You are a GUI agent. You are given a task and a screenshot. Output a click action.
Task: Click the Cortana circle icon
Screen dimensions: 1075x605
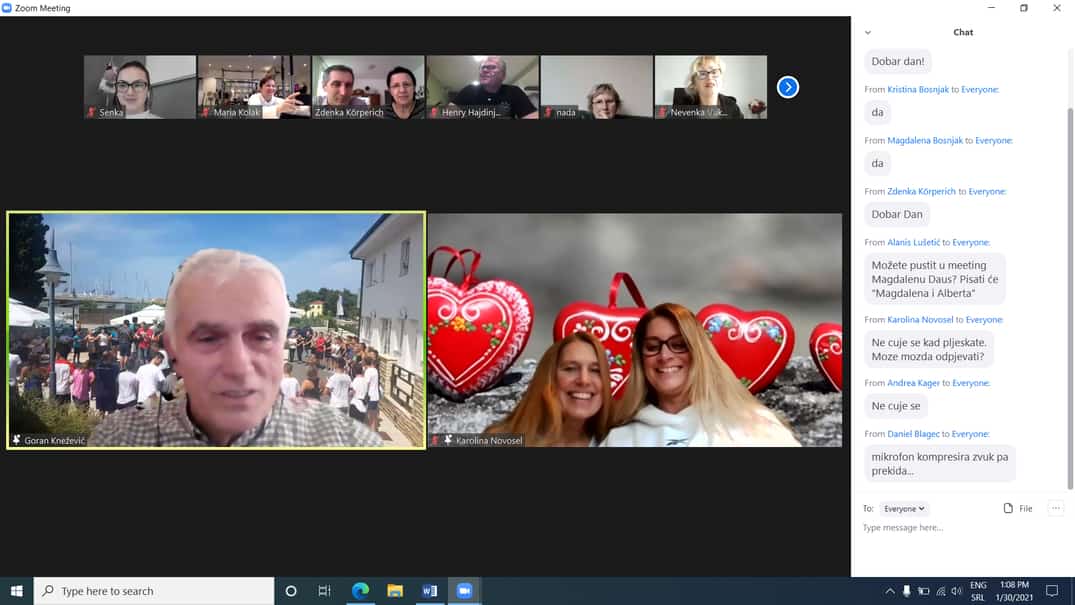291,591
